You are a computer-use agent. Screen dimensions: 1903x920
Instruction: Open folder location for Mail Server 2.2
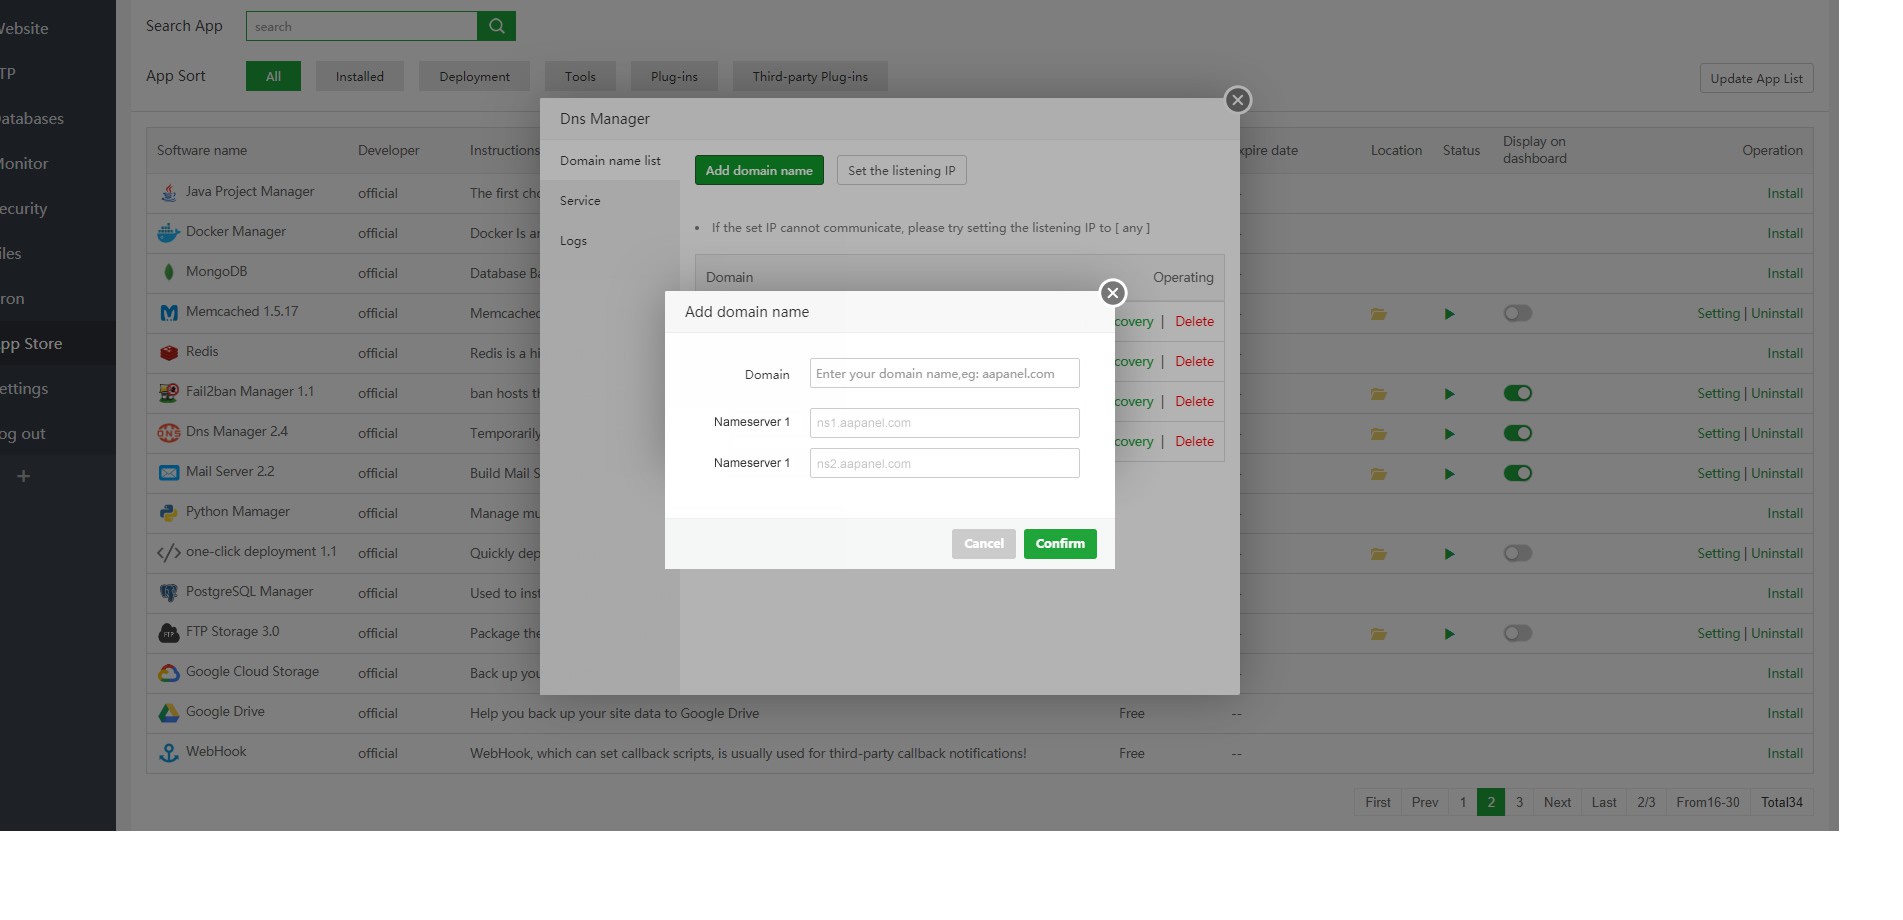[1379, 474]
